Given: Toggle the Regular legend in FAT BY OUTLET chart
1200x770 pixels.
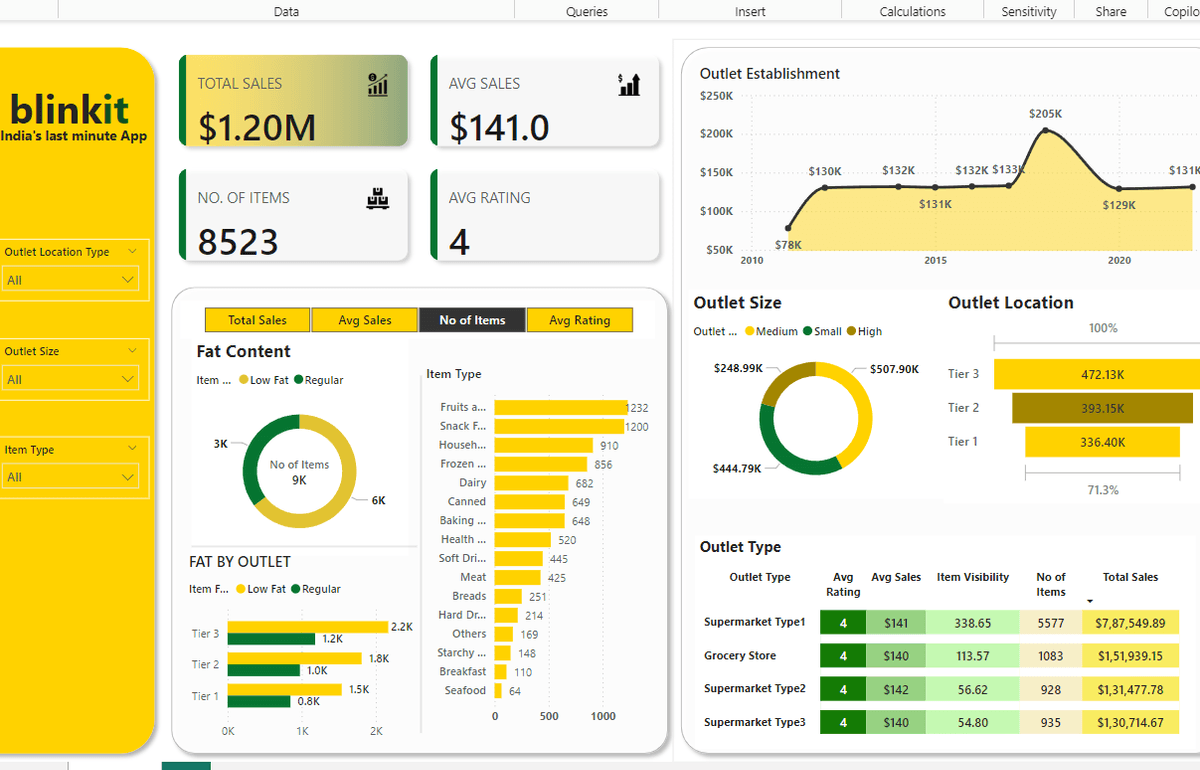Looking at the screenshot, I should (320, 589).
